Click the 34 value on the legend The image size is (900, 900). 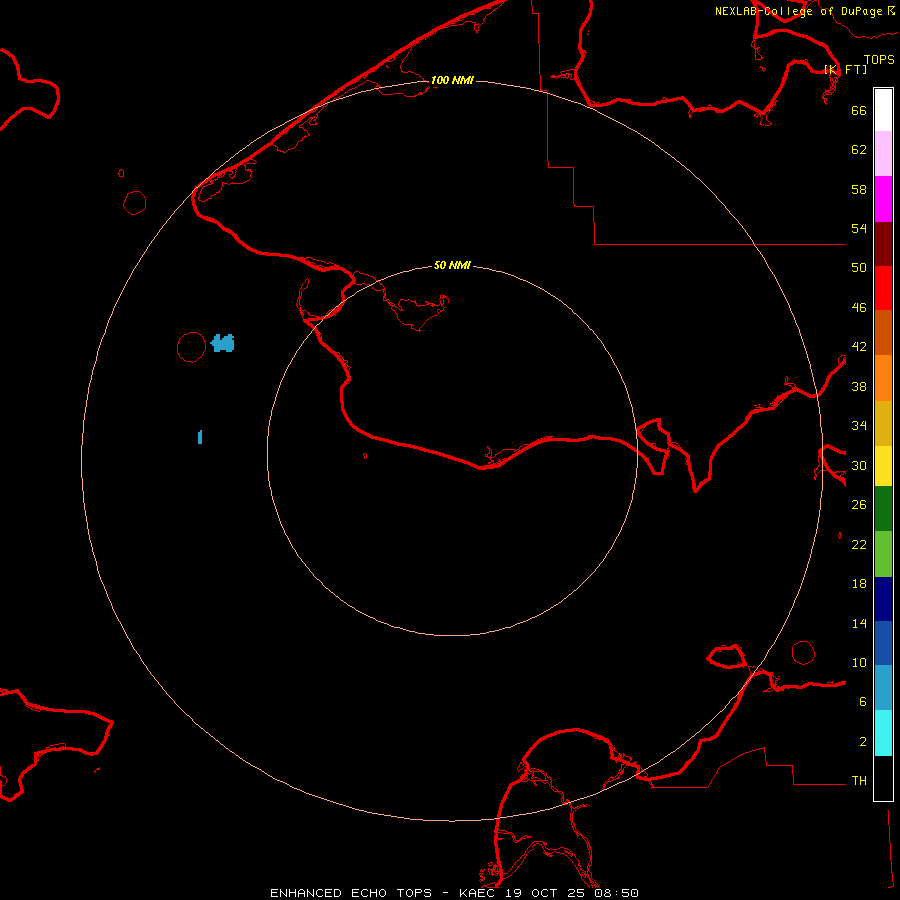(x=859, y=426)
